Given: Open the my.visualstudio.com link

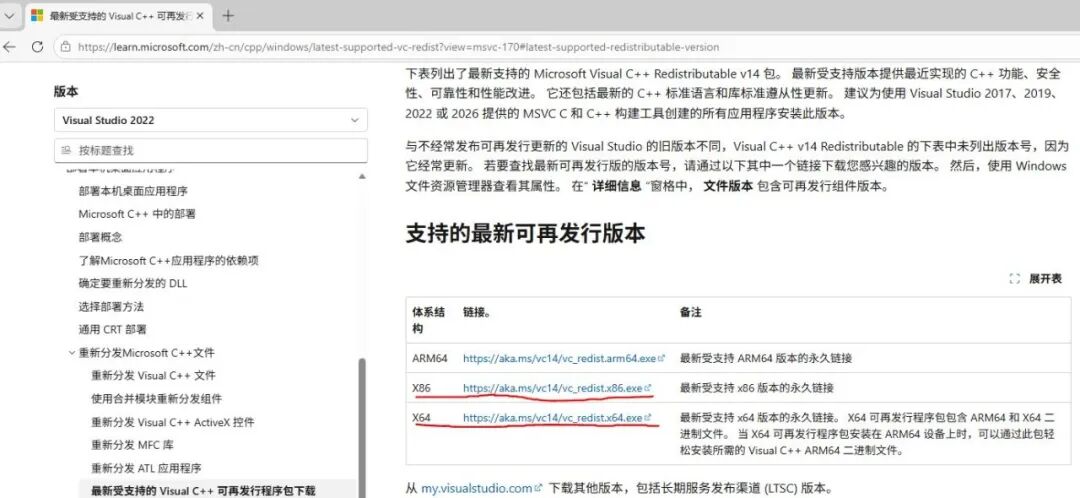Looking at the screenshot, I should coord(481,488).
